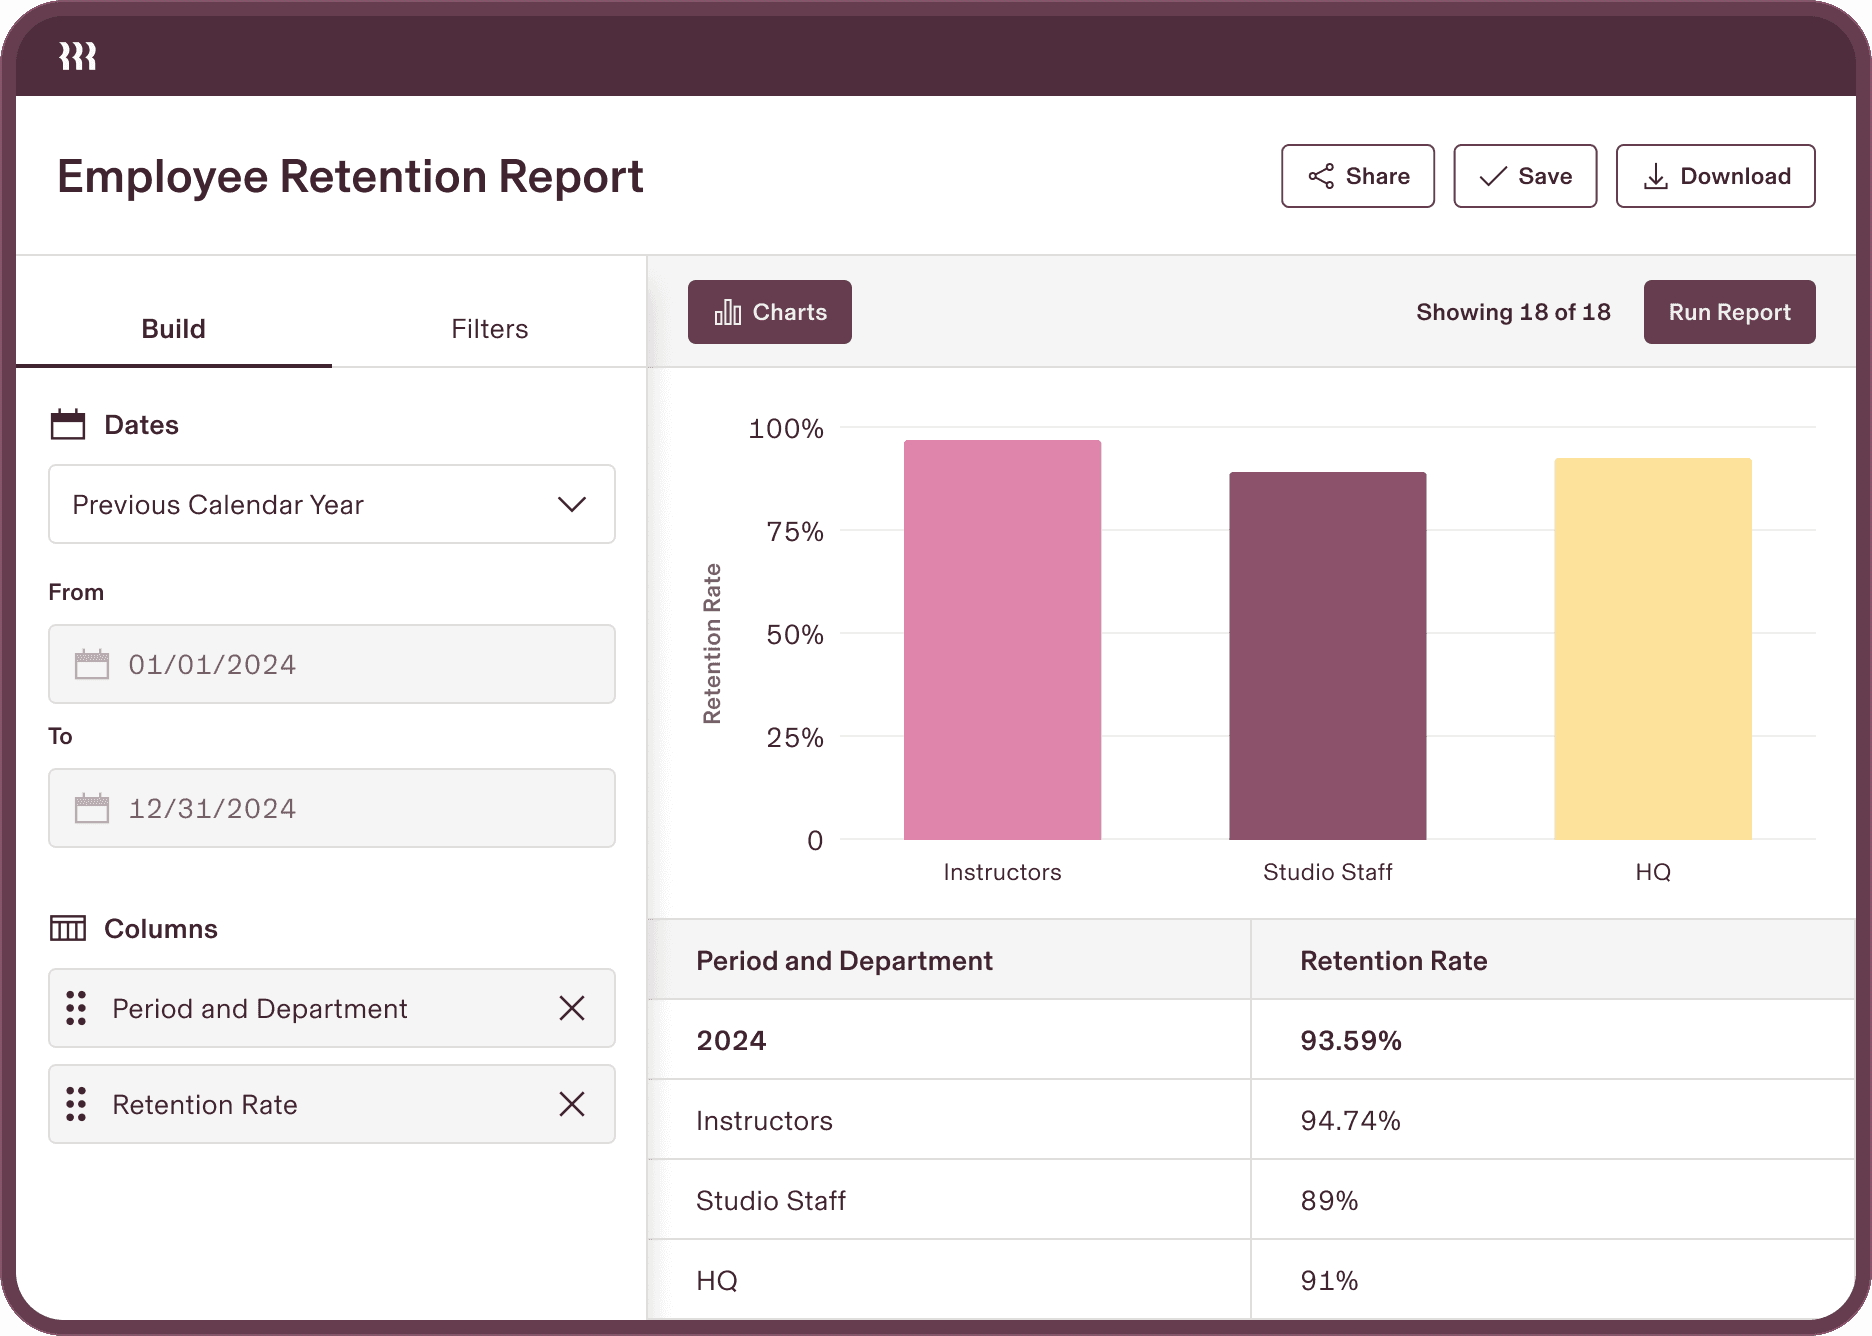Switch to the Build tab

pyautogui.click(x=174, y=328)
